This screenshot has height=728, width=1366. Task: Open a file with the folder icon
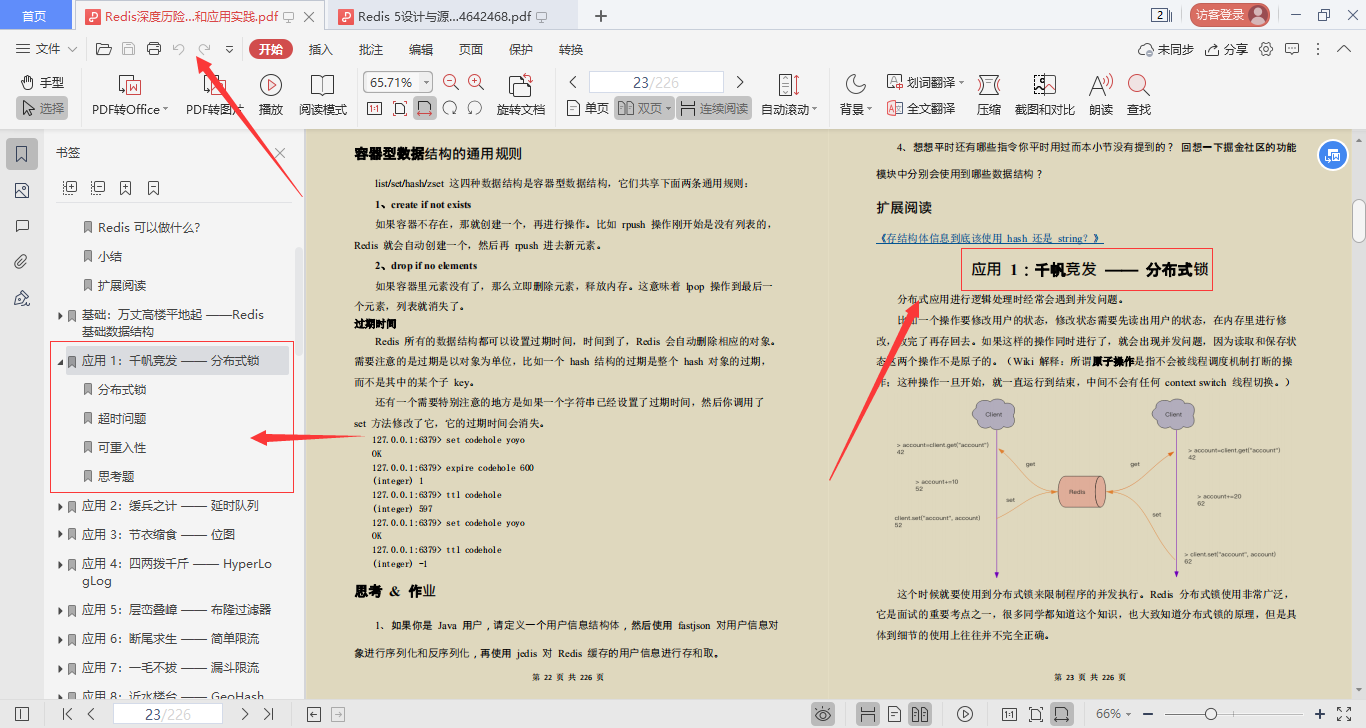103,49
